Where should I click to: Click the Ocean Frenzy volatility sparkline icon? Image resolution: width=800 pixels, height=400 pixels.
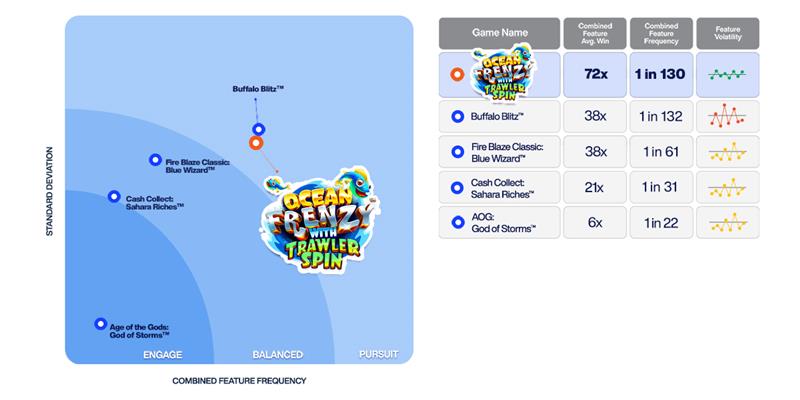727,74
